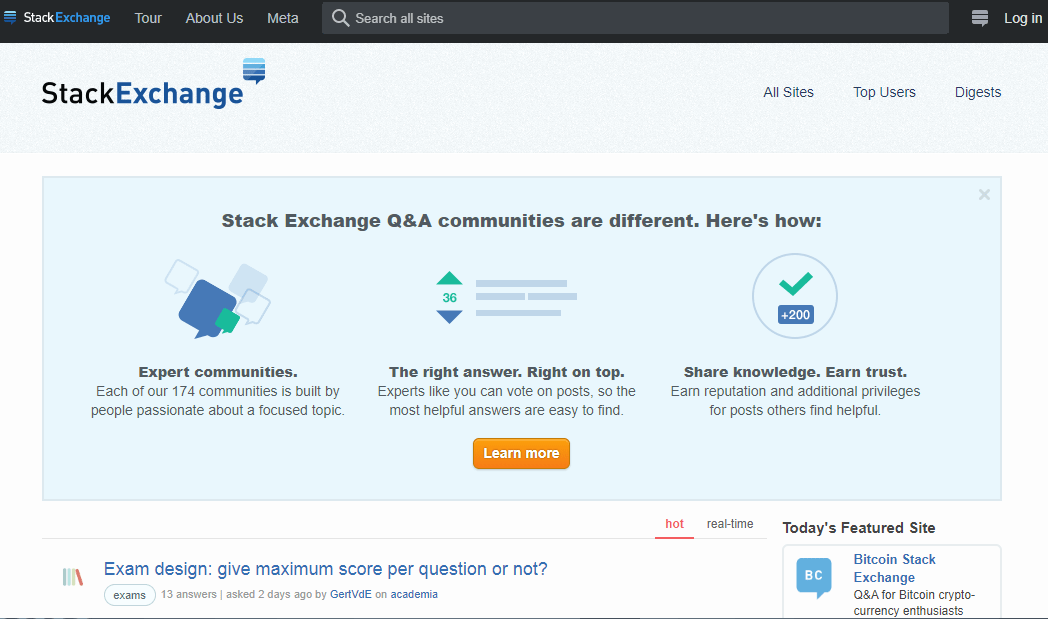This screenshot has height=619, width=1048.
Task: Open the About Us page
Action: [x=214, y=18]
